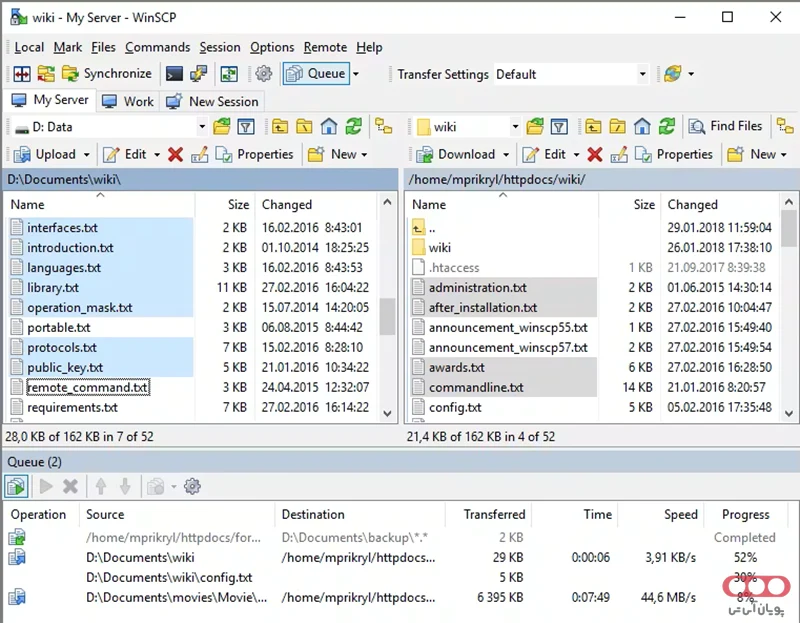Toggle the Queue panel button
This screenshot has width=800, height=623.
click(316, 74)
